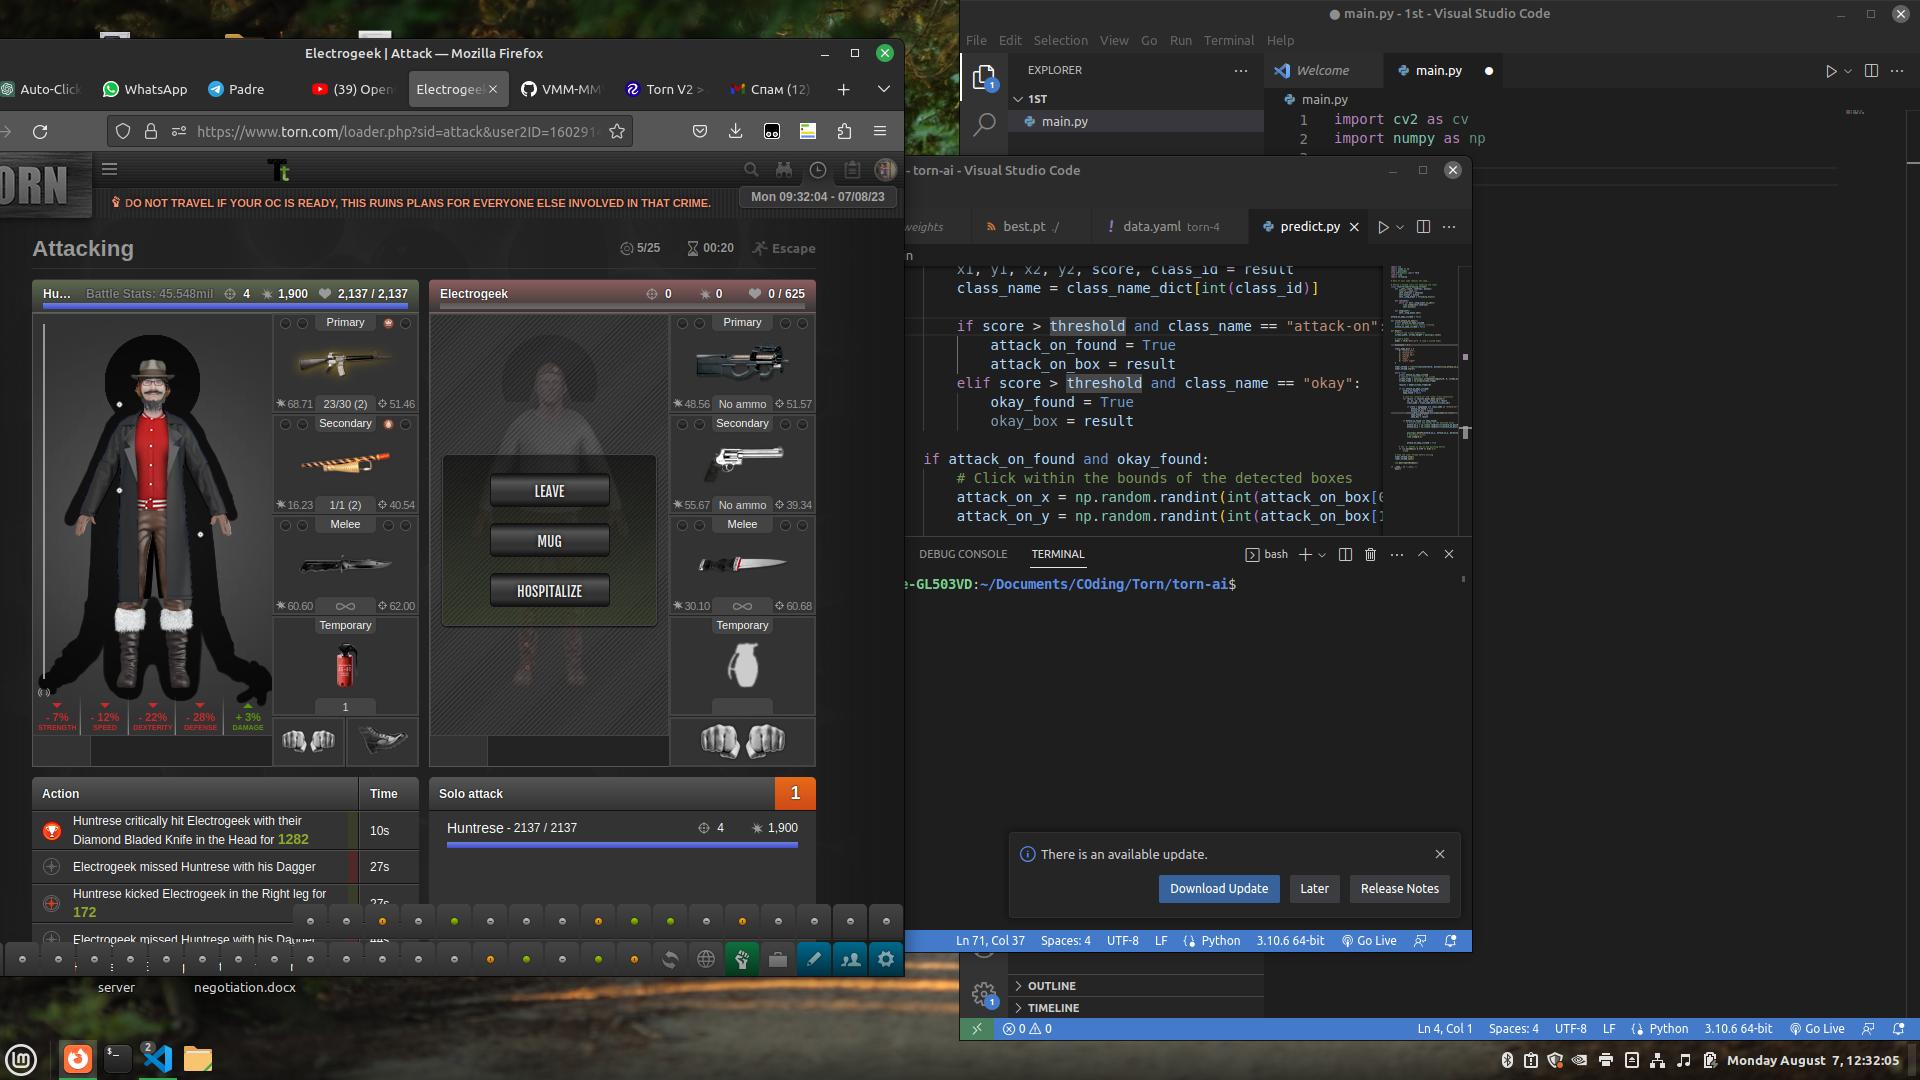Click blue health bar under Huntrese header
This screenshot has height=1080, width=1920.
pos(226,306)
